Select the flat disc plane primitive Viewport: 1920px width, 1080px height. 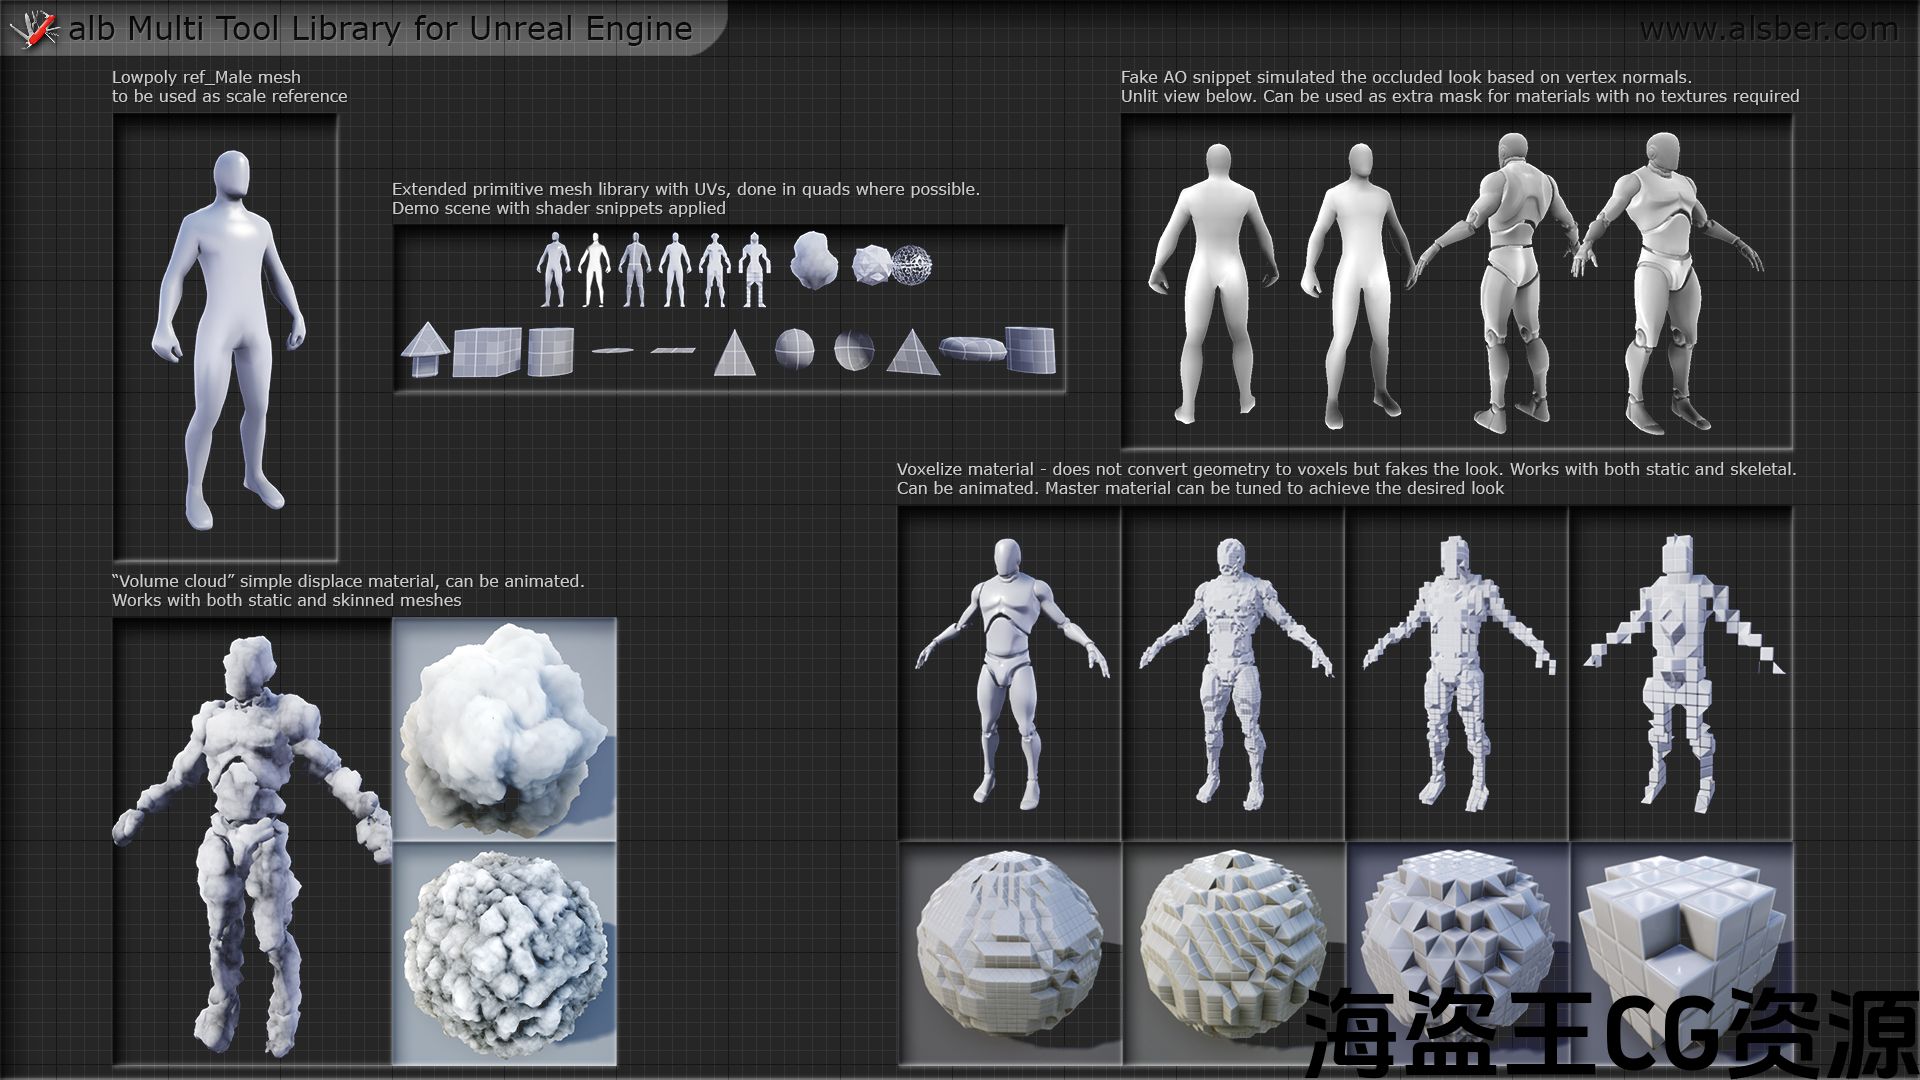pos(612,350)
